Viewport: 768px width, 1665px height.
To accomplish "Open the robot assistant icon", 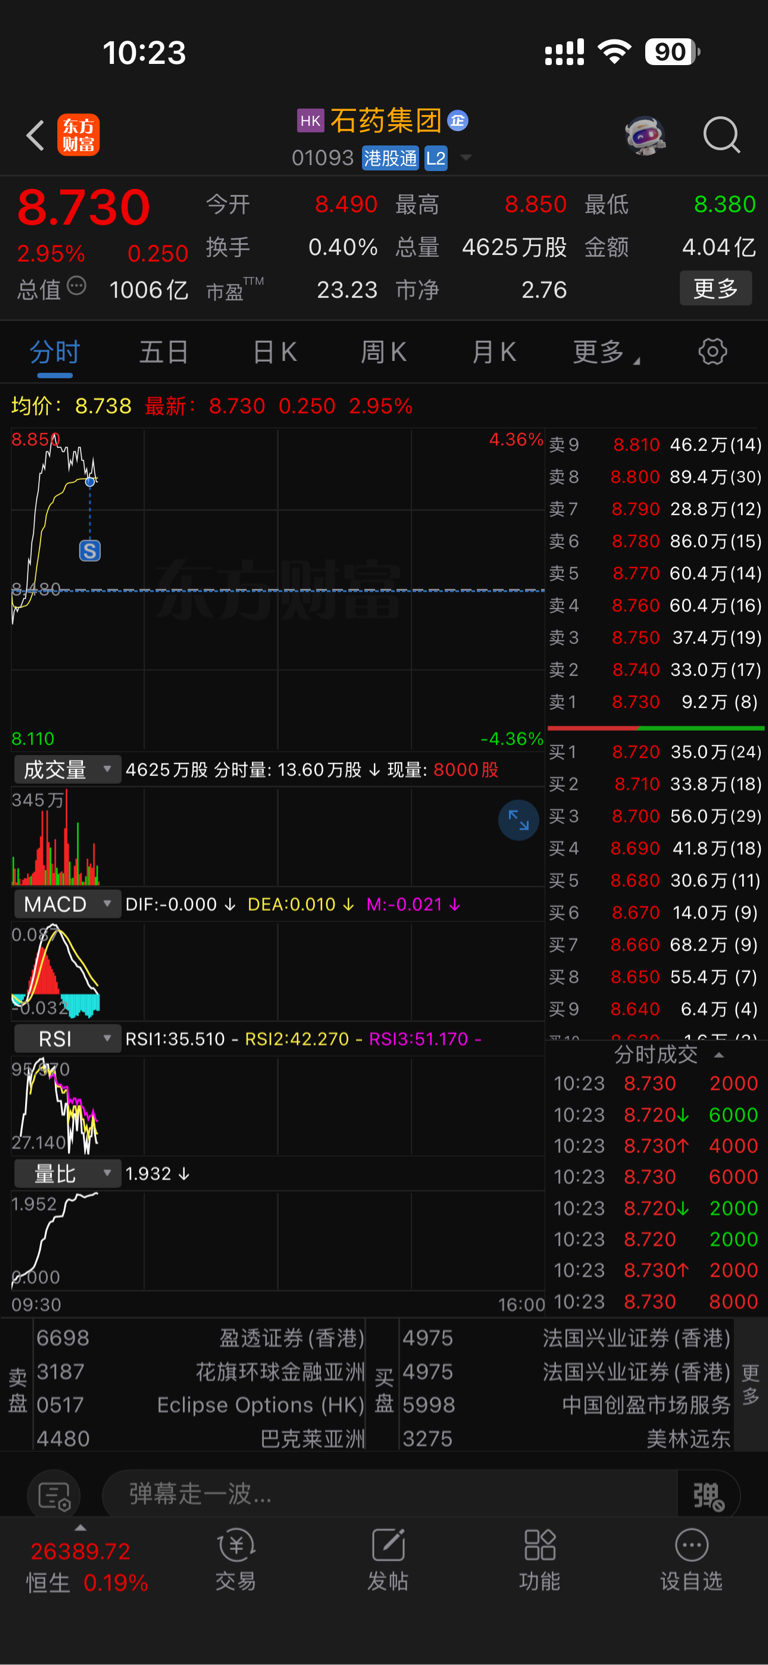I will point(646,135).
